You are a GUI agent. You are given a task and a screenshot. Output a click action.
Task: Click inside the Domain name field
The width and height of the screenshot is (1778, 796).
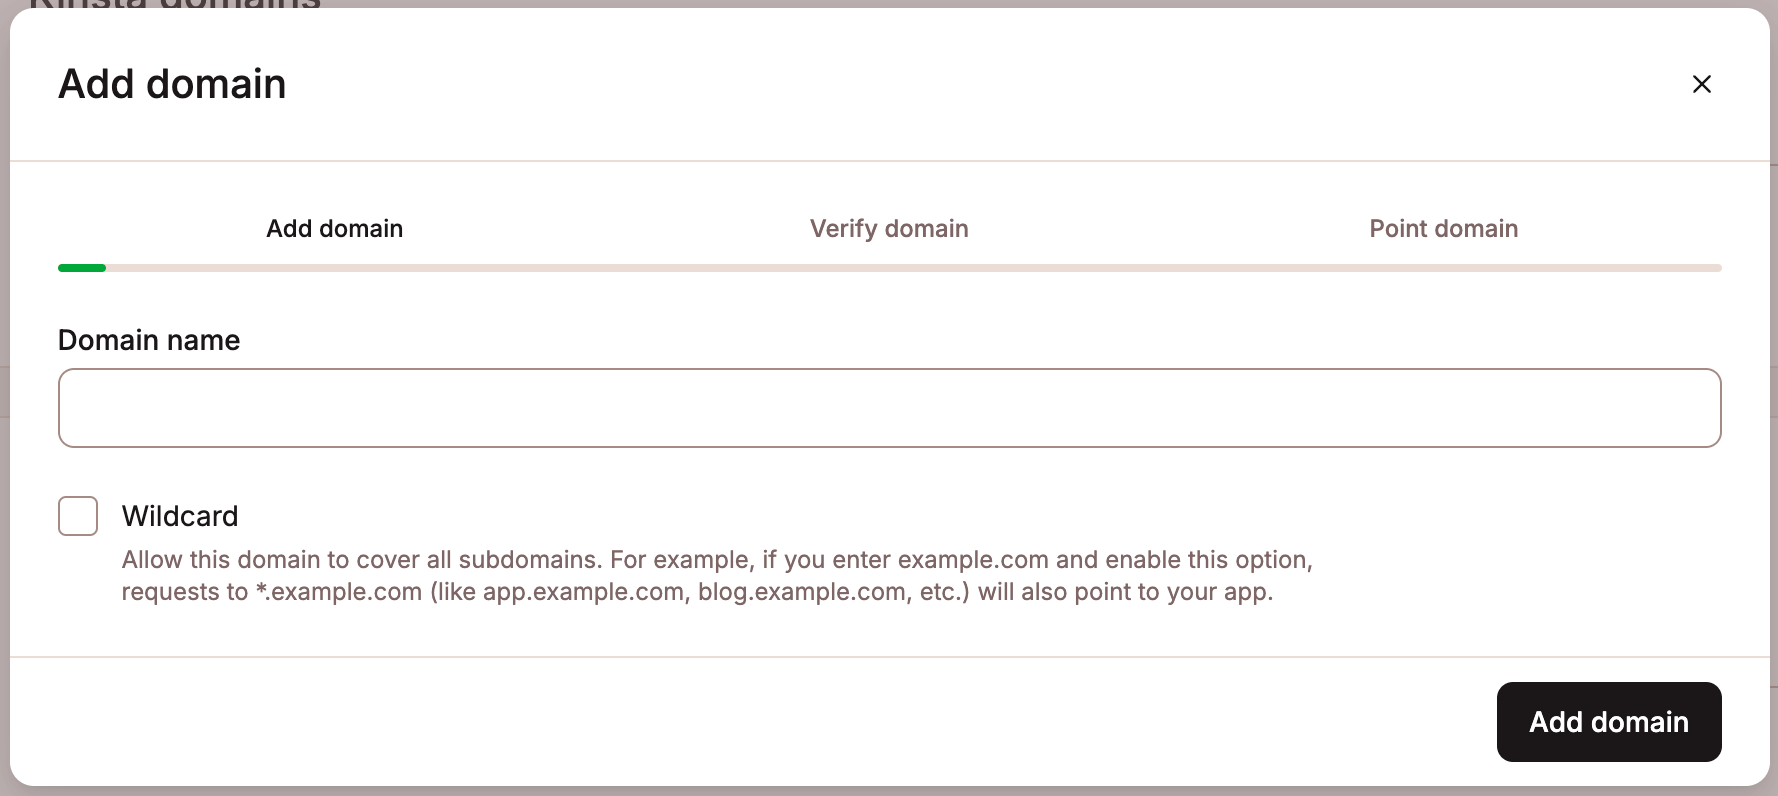[889, 407]
